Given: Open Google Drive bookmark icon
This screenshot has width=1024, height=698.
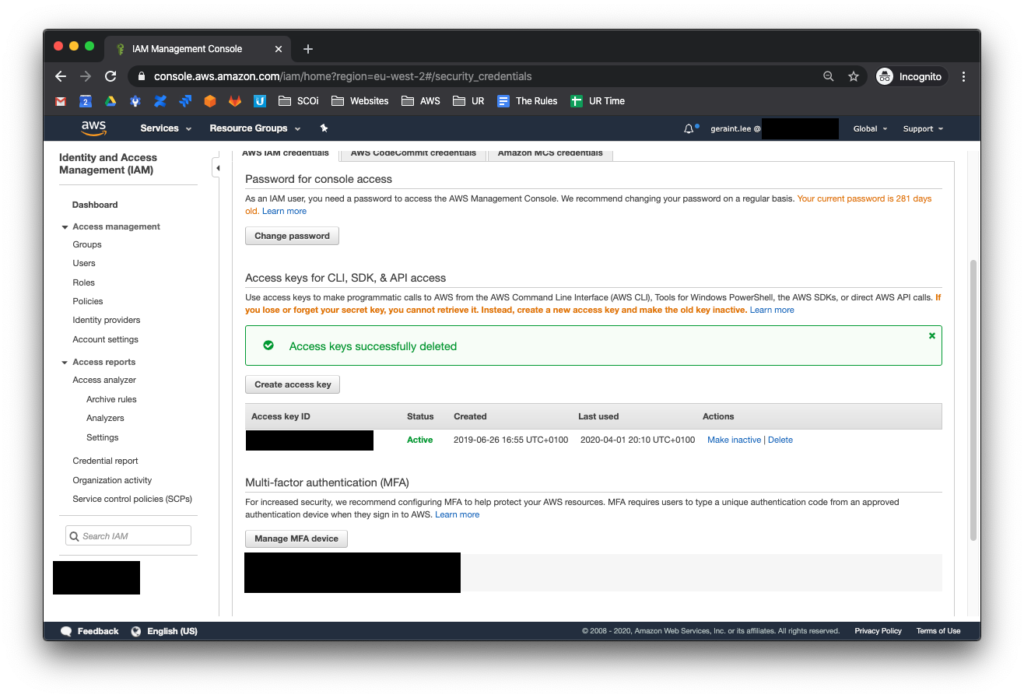Looking at the screenshot, I should 110,101.
